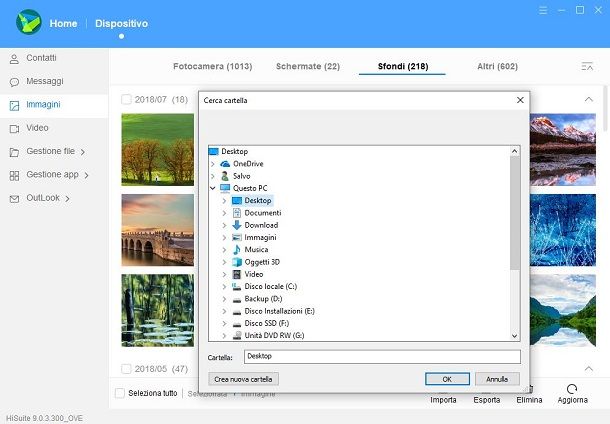Screen dimensions: 610x424
Task: Open the hamburger menu icon in title bar
Action: pyautogui.click(x=543, y=11)
